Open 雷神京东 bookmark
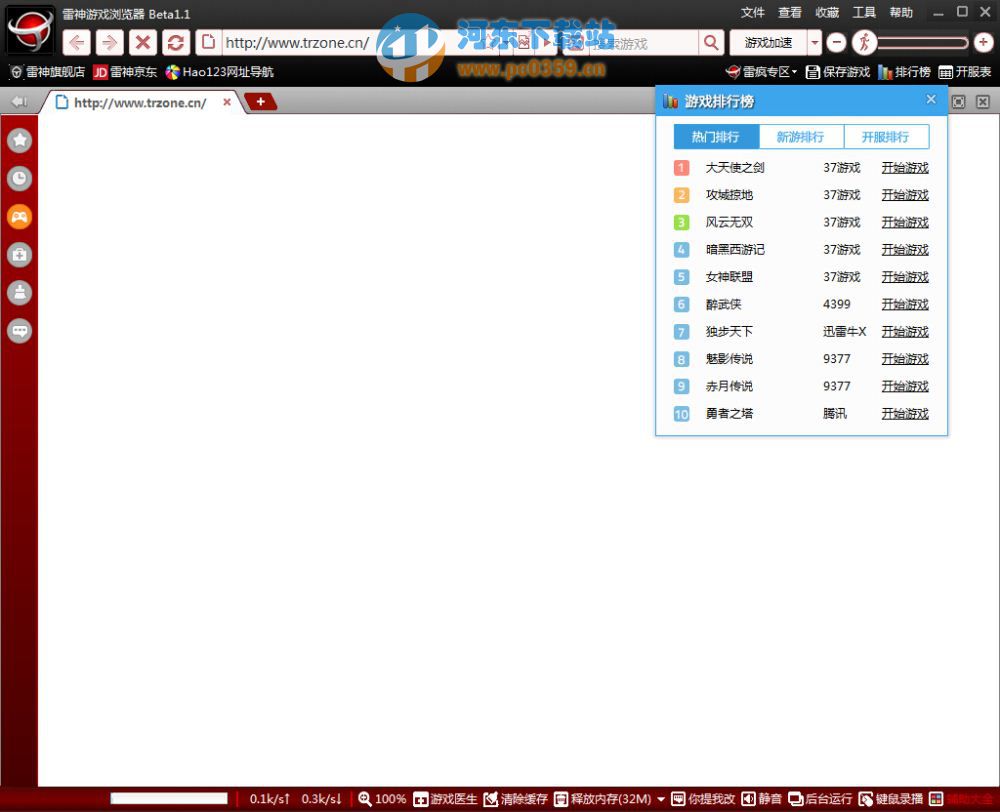This screenshot has height=812, width=1000. point(125,72)
